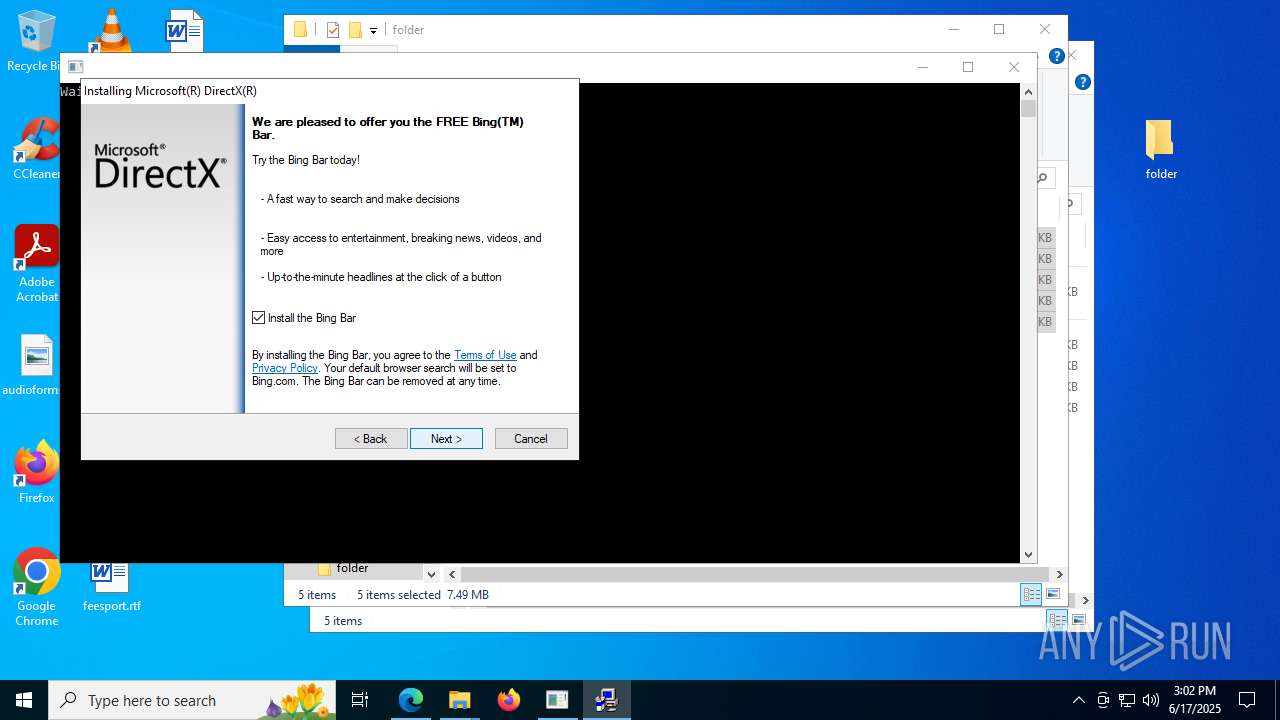Open the Customize Quick Access Toolbar dropdown

373,31
